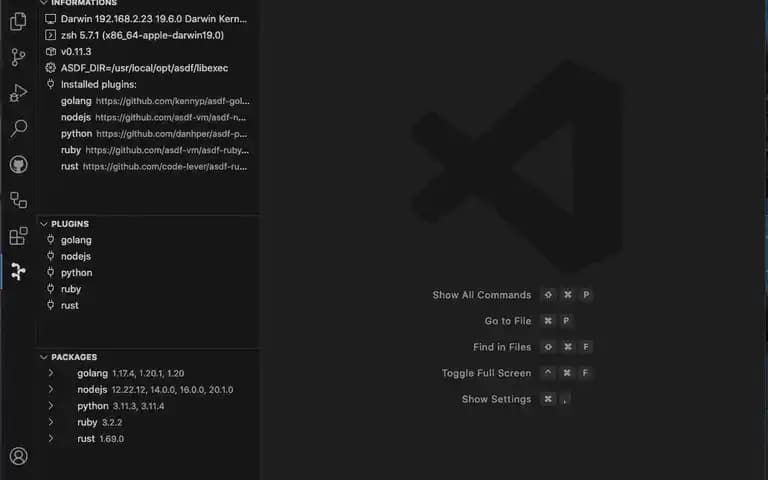Click the terminal icon beside zsh 5.7.1

[x=50, y=35]
